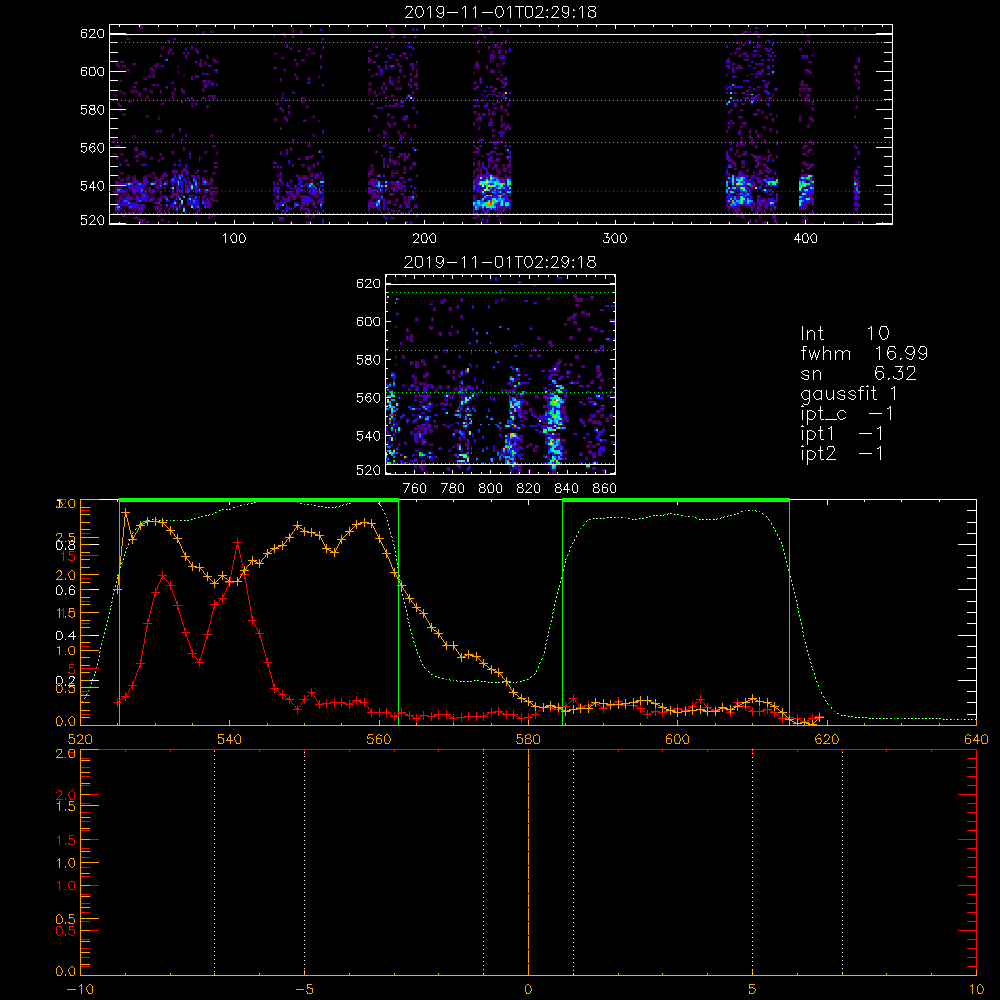Click the red dotted horizontal line in the top spectrogram

click(x=501, y=191)
